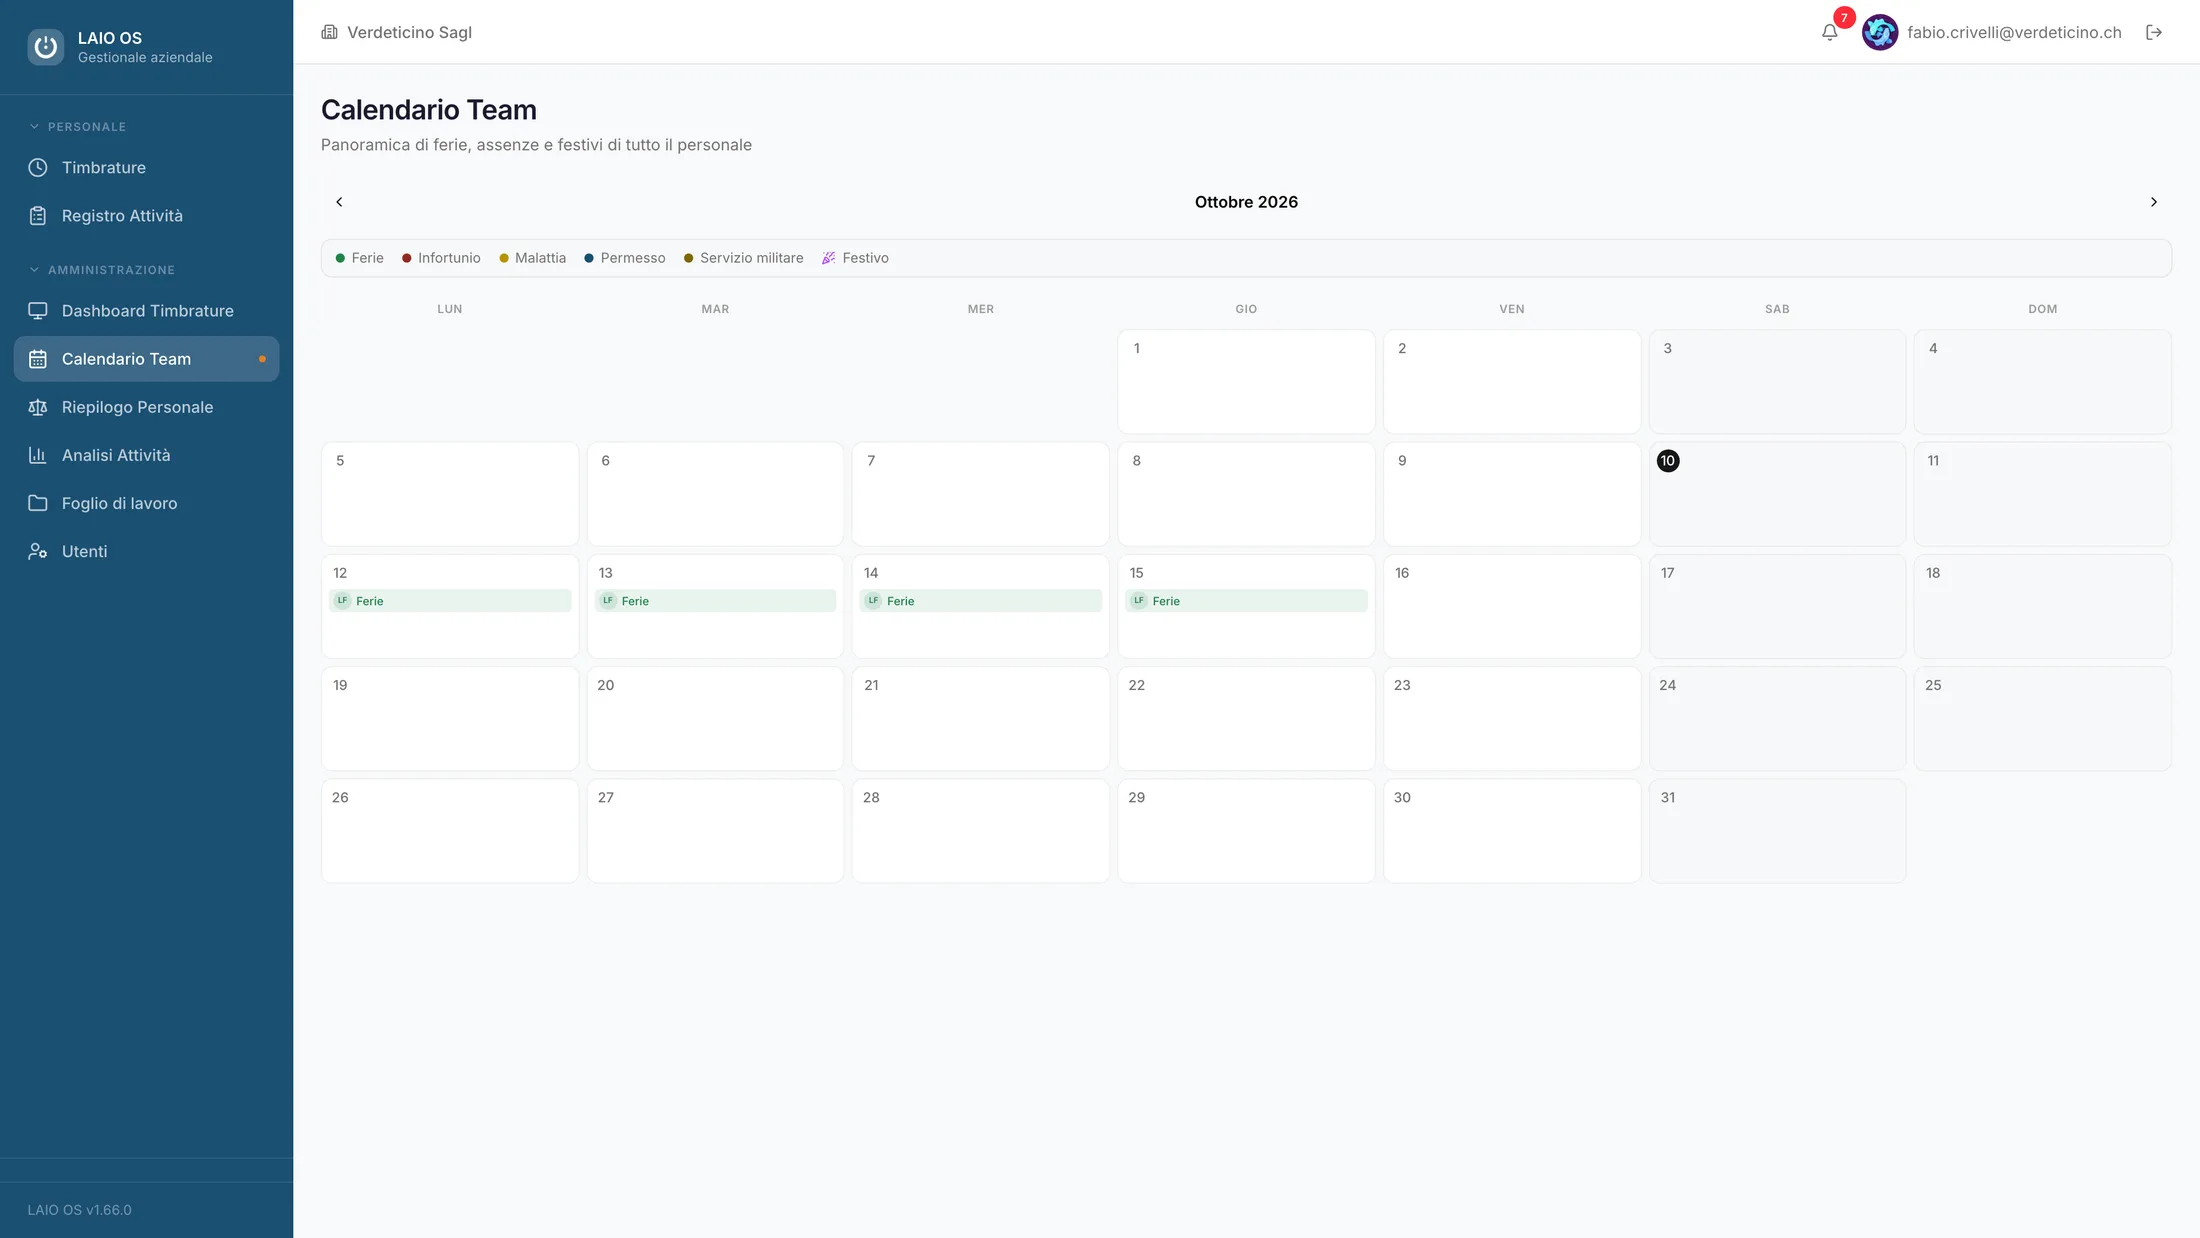Collapse the AMMINISTRAZIONE sidebar section

101,270
